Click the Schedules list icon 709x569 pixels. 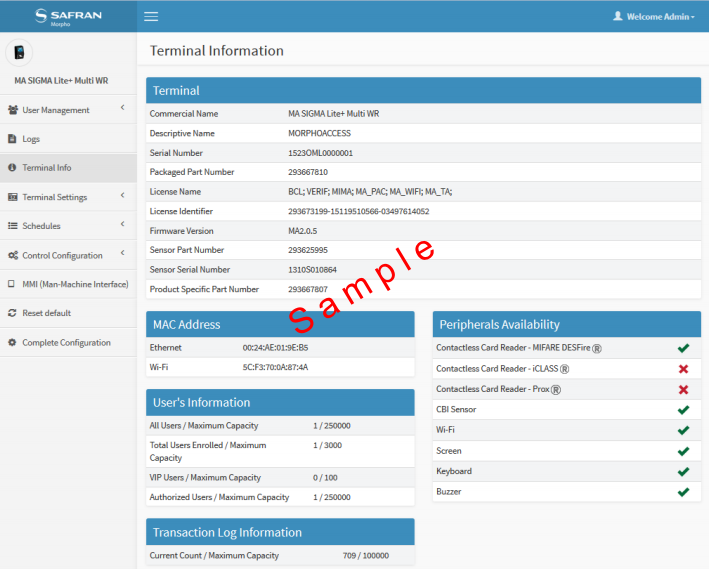point(13,226)
